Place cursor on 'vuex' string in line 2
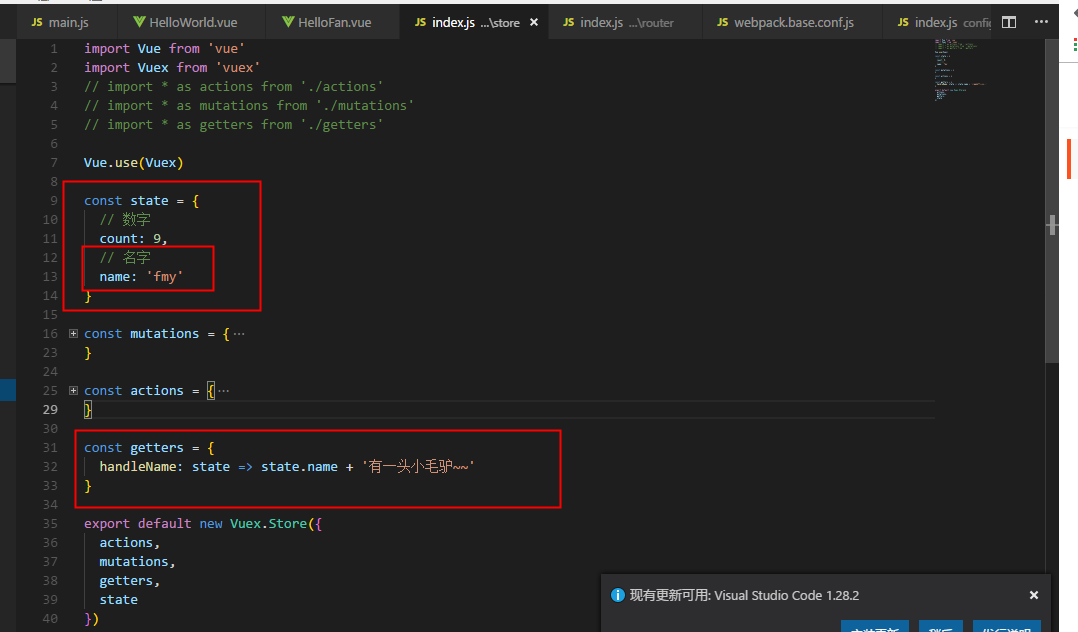This screenshot has height=632, width=1078. click(x=238, y=67)
